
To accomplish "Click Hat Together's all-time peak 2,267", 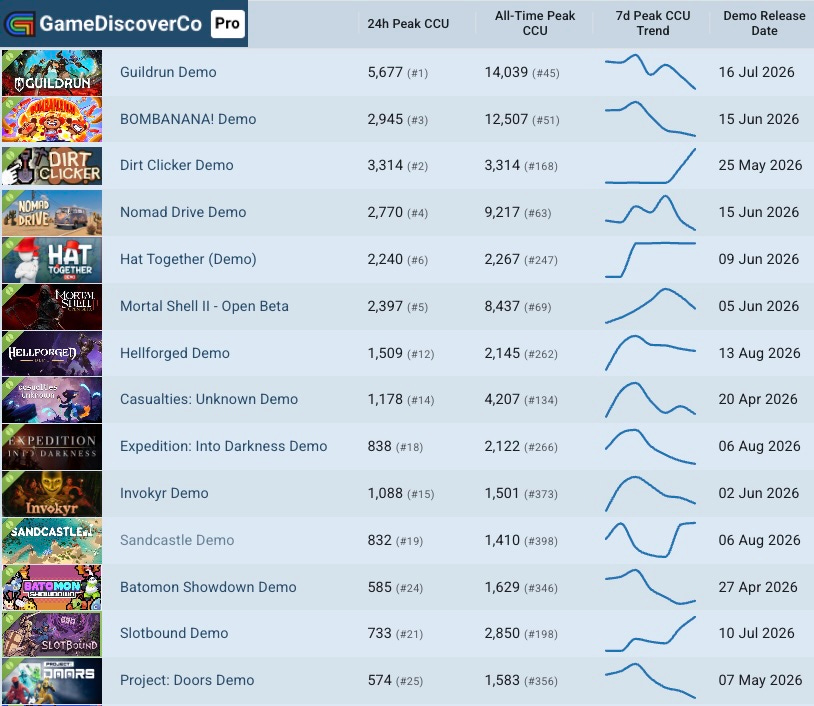I will pos(502,259).
